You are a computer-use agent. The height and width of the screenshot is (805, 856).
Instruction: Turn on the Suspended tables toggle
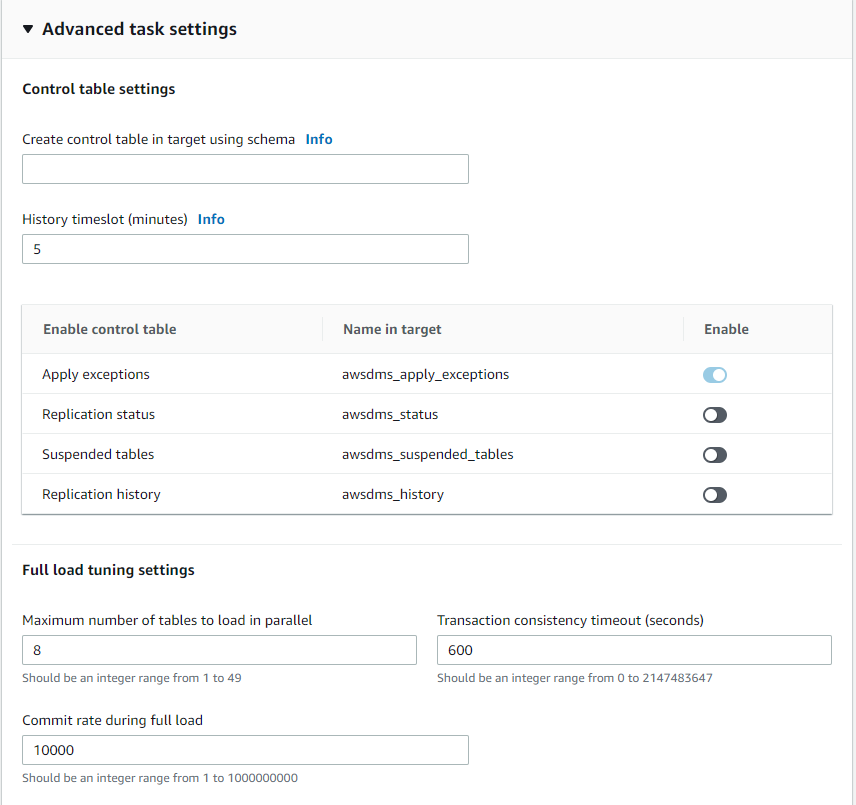(x=715, y=455)
